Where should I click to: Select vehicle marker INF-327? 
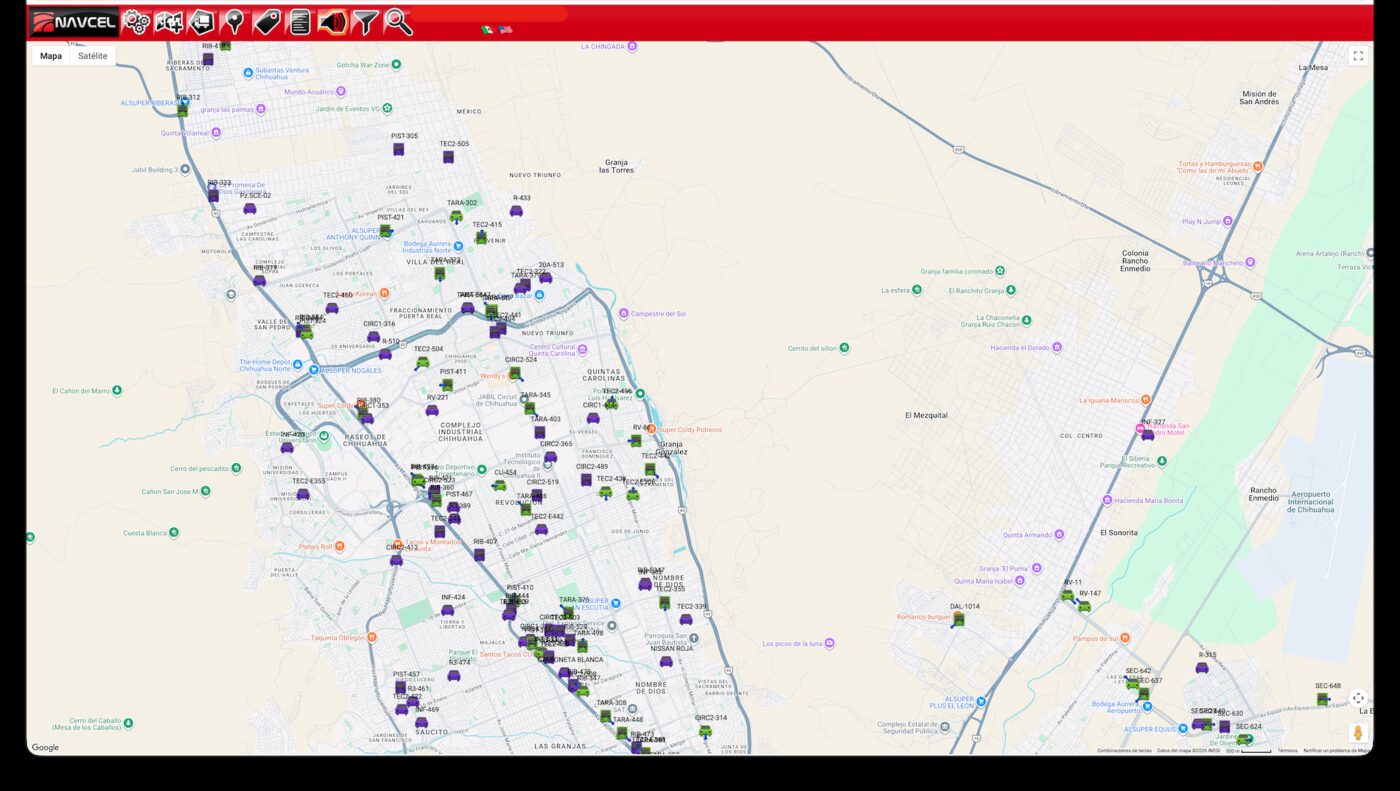click(1148, 435)
